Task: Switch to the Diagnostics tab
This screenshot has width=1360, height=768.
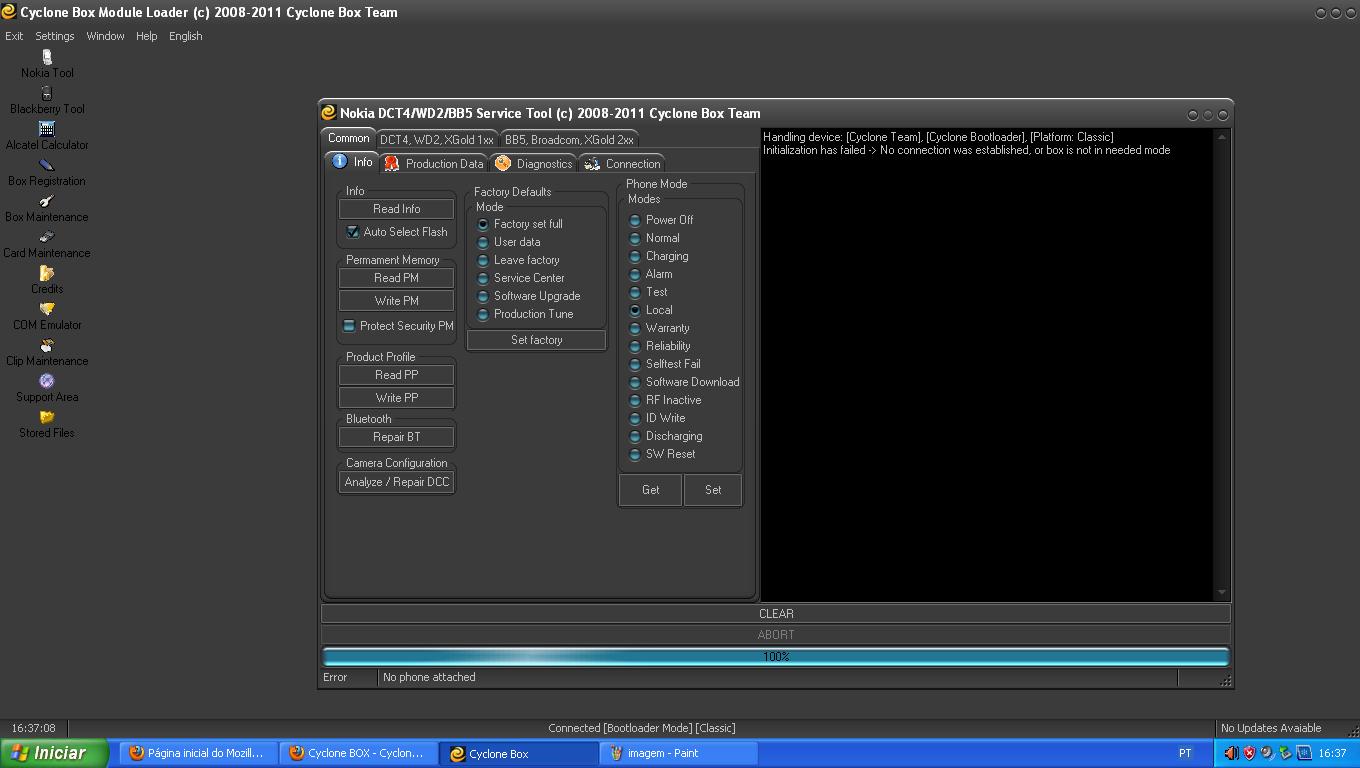Action: pos(534,164)
